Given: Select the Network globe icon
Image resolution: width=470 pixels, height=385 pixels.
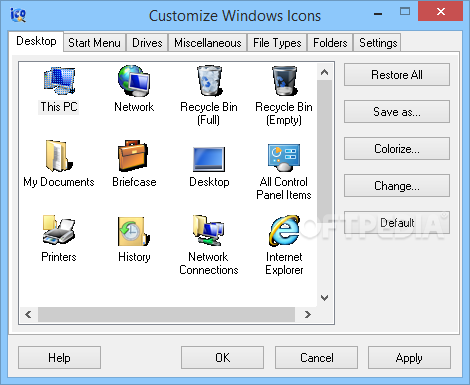Looking at the screenshot, I should tap(134, 81).
